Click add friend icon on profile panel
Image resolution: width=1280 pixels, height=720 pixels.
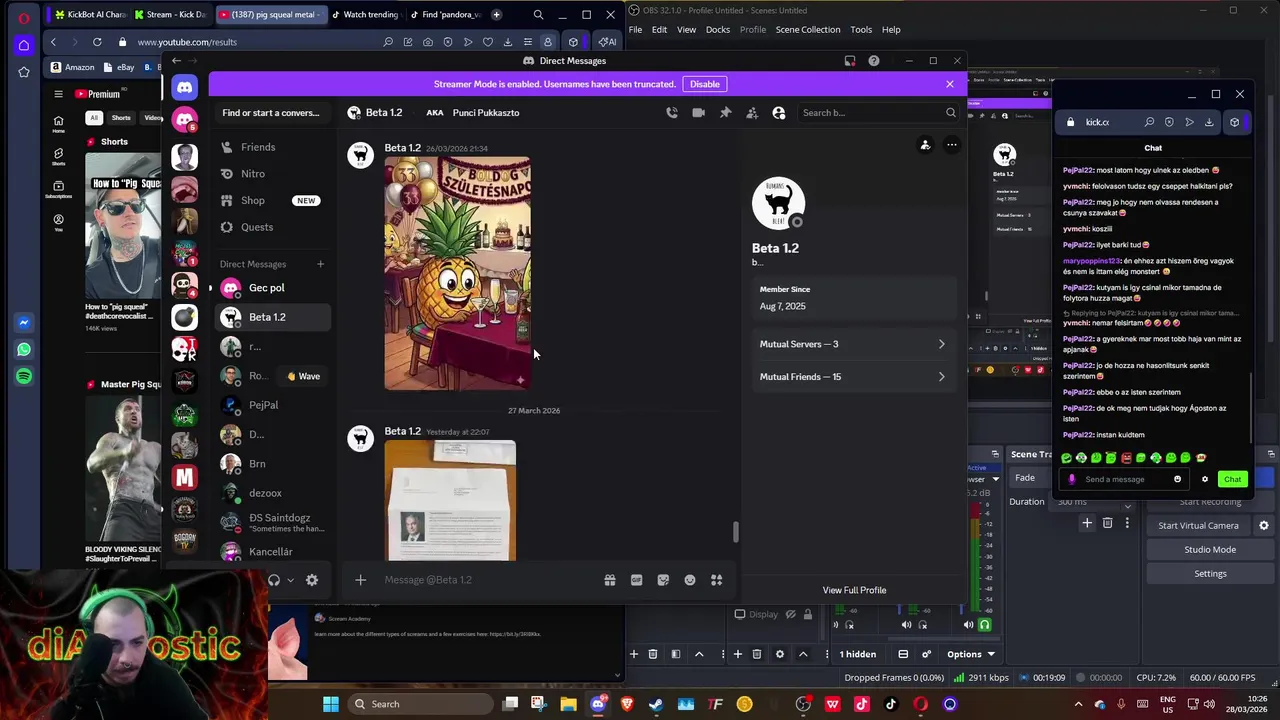click(x=925, y=145)
